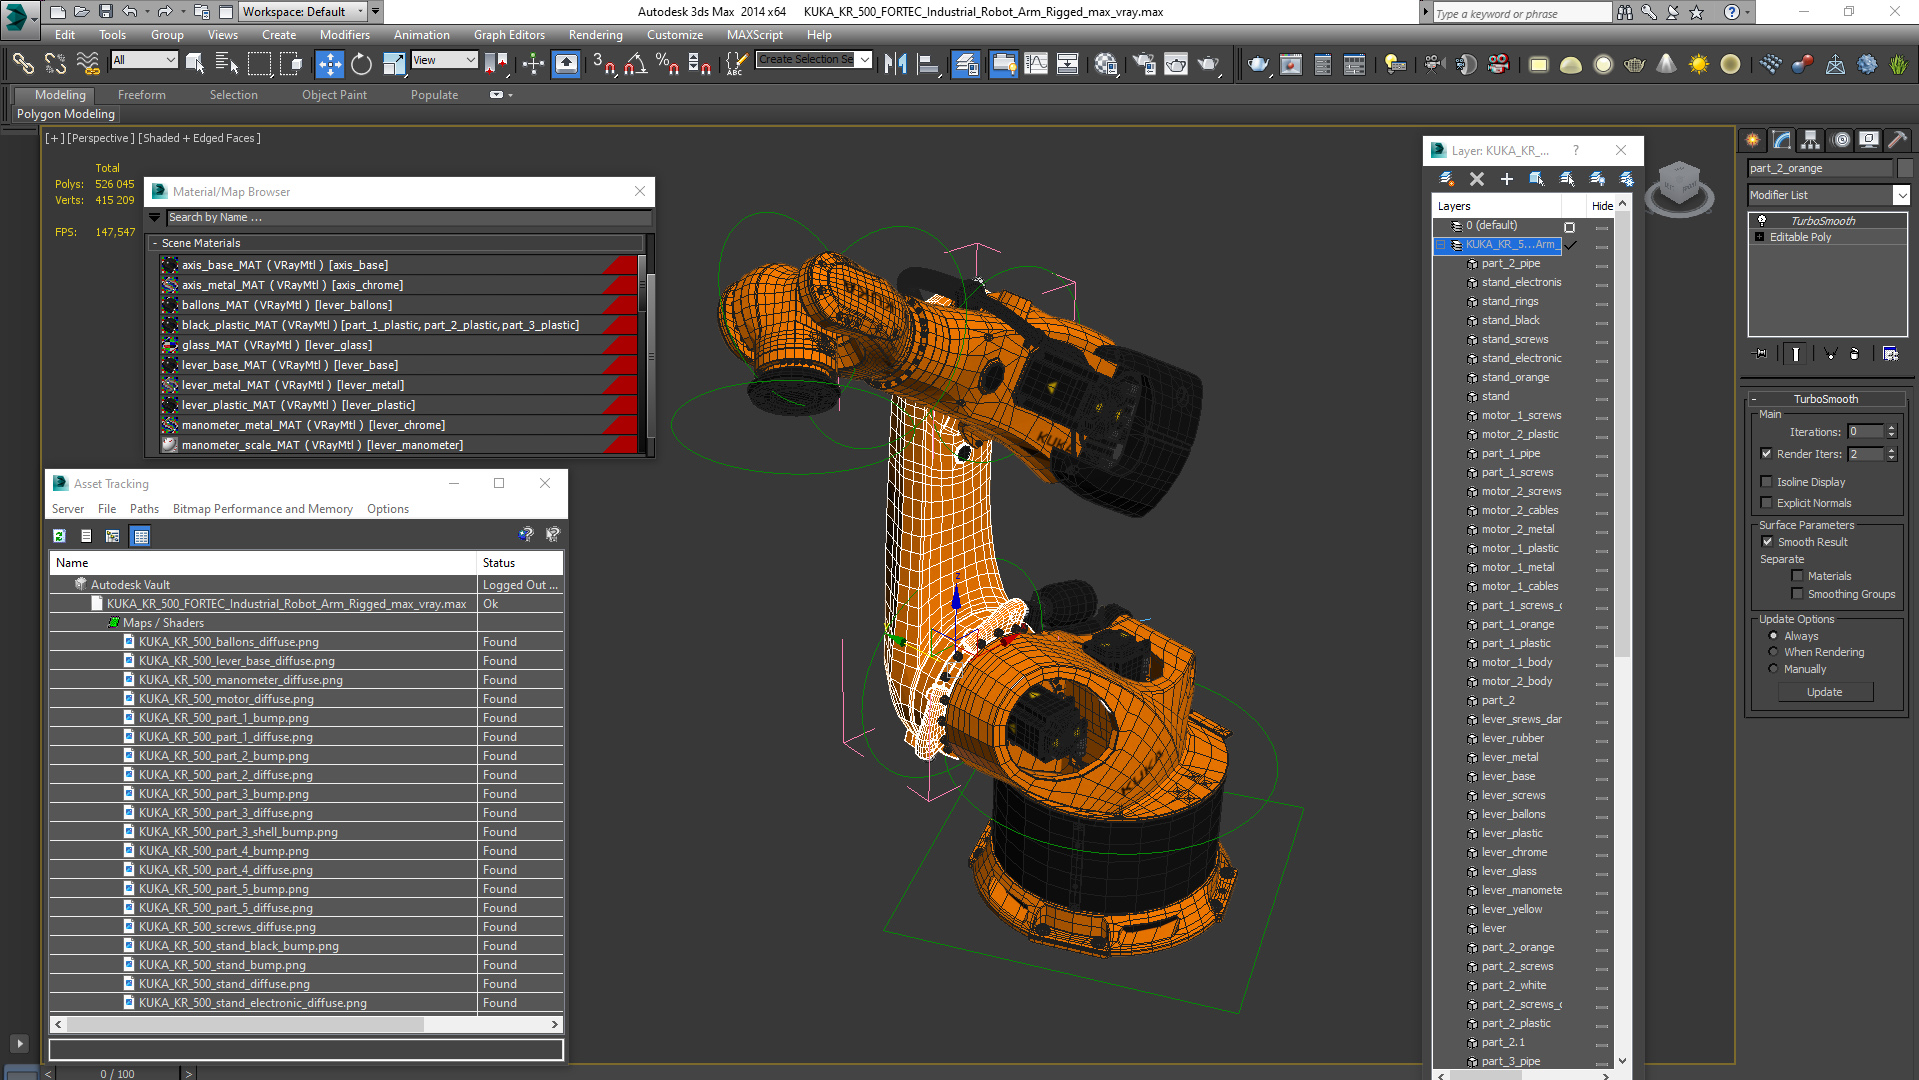Click the Polygon Modeling panel button
The width and height of the screenshot is (1919, 1080).
point(66,114)
